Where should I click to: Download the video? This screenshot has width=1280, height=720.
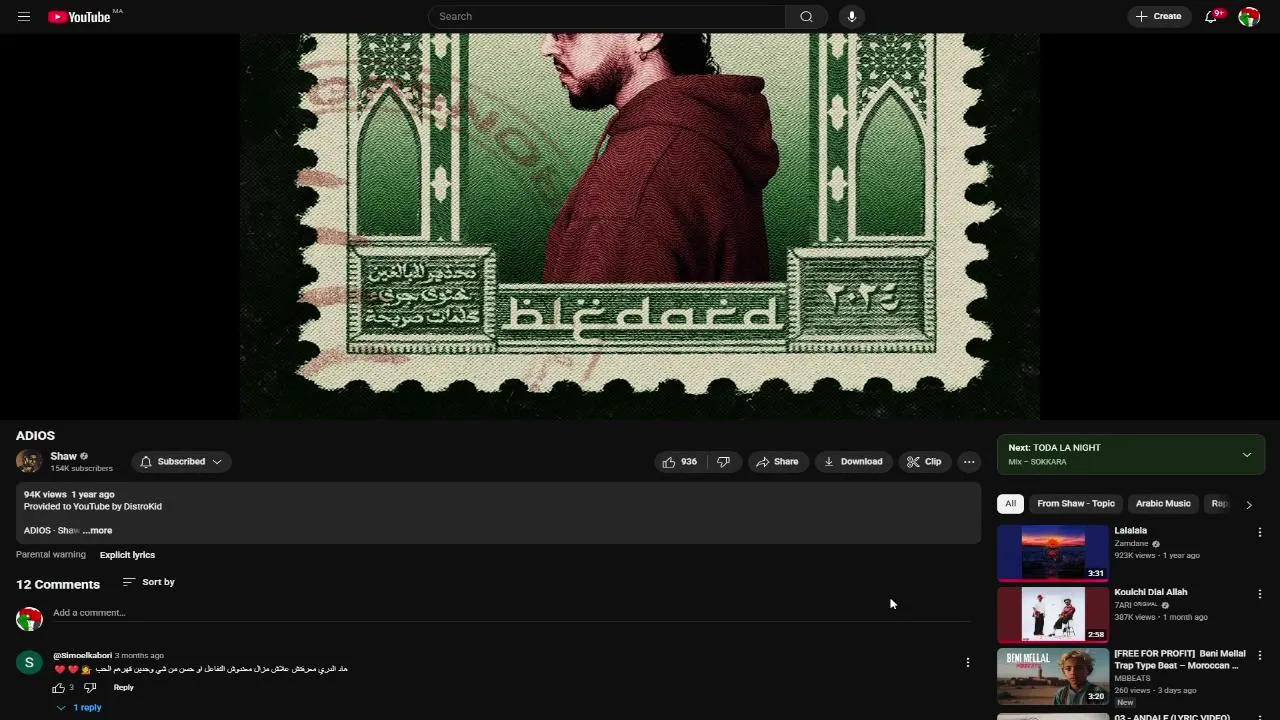pos(853,462)
